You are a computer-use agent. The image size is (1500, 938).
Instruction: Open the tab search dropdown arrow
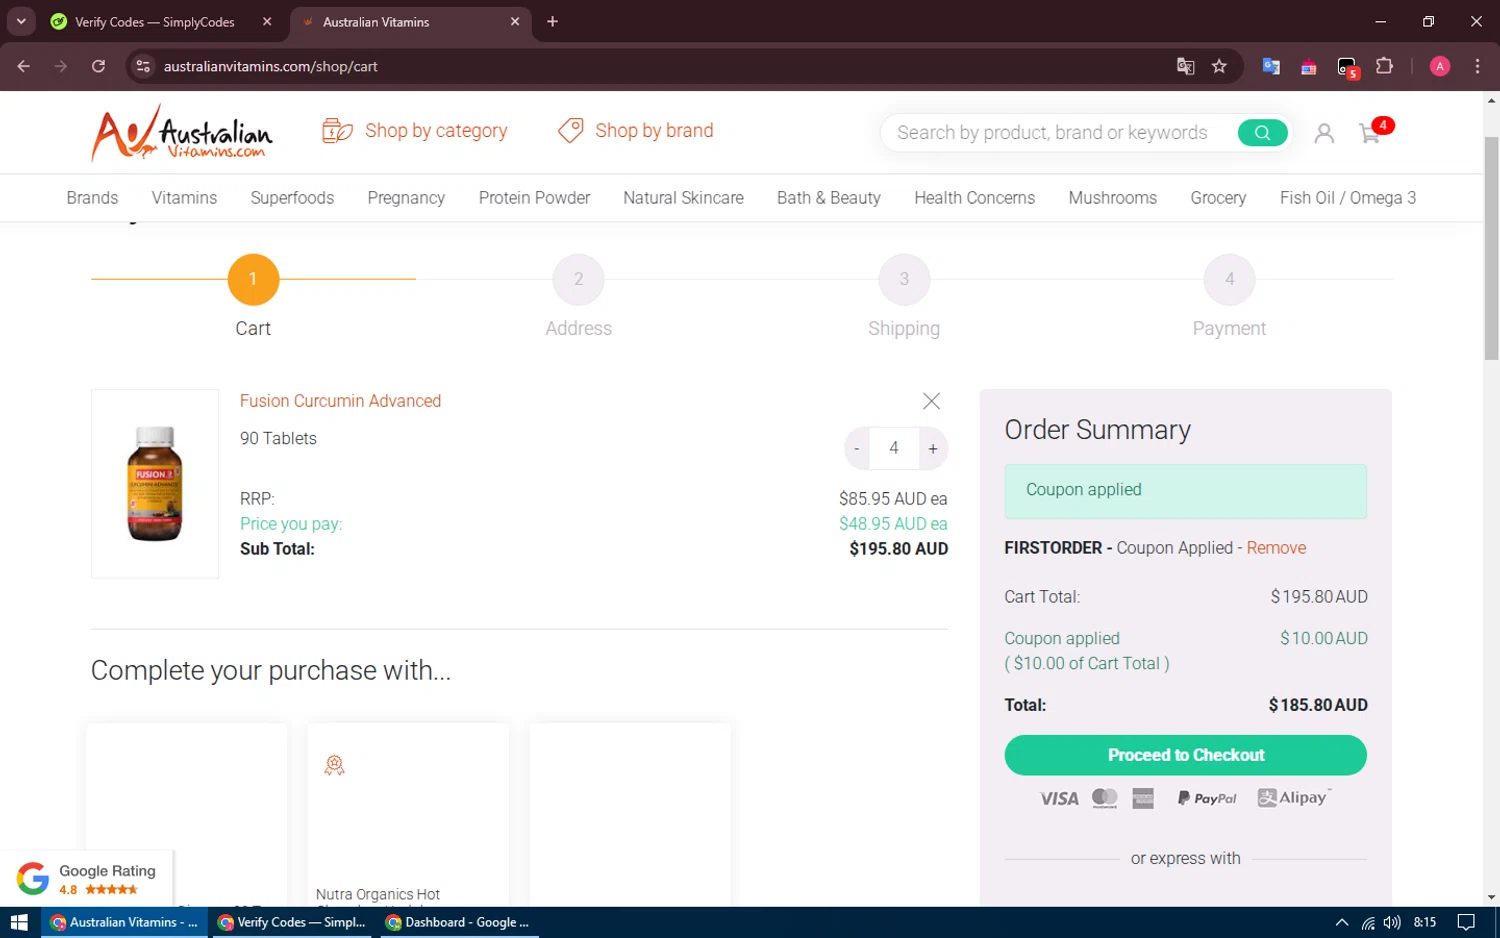pos(21,21)
